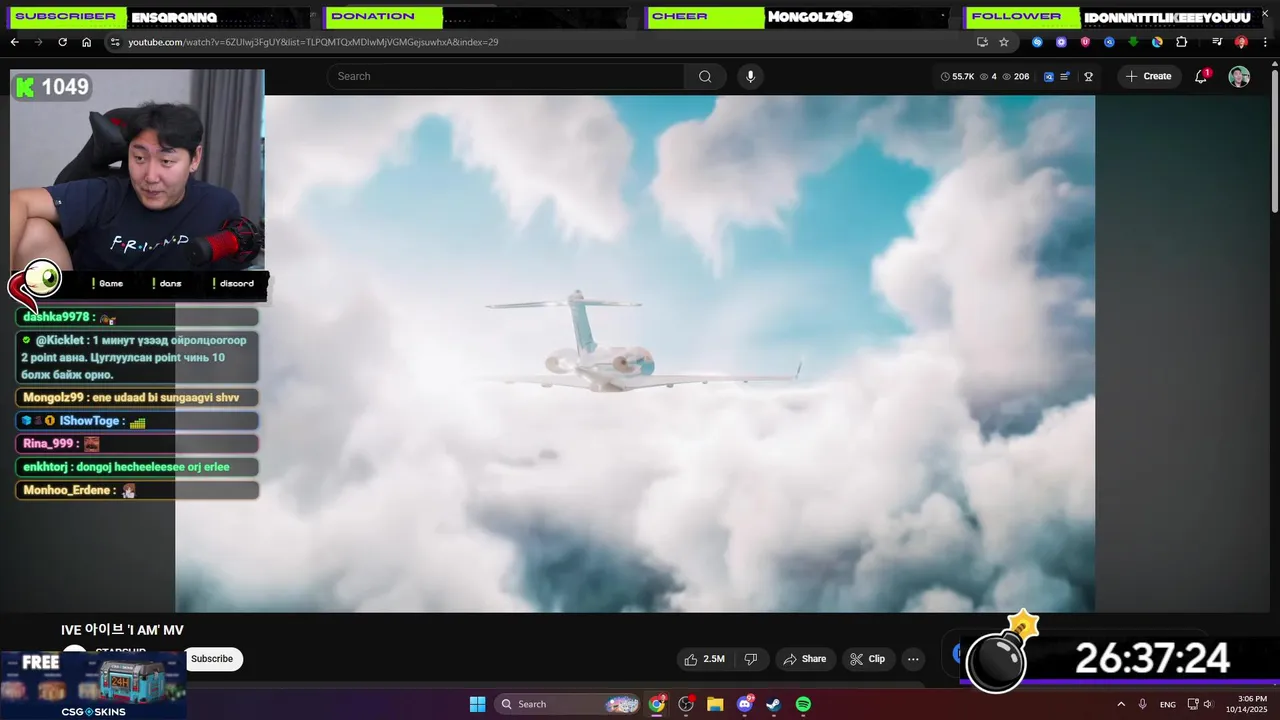Screen dimensions: 1280x720
Task: Open volume control in system tray
Action: 1209,704
